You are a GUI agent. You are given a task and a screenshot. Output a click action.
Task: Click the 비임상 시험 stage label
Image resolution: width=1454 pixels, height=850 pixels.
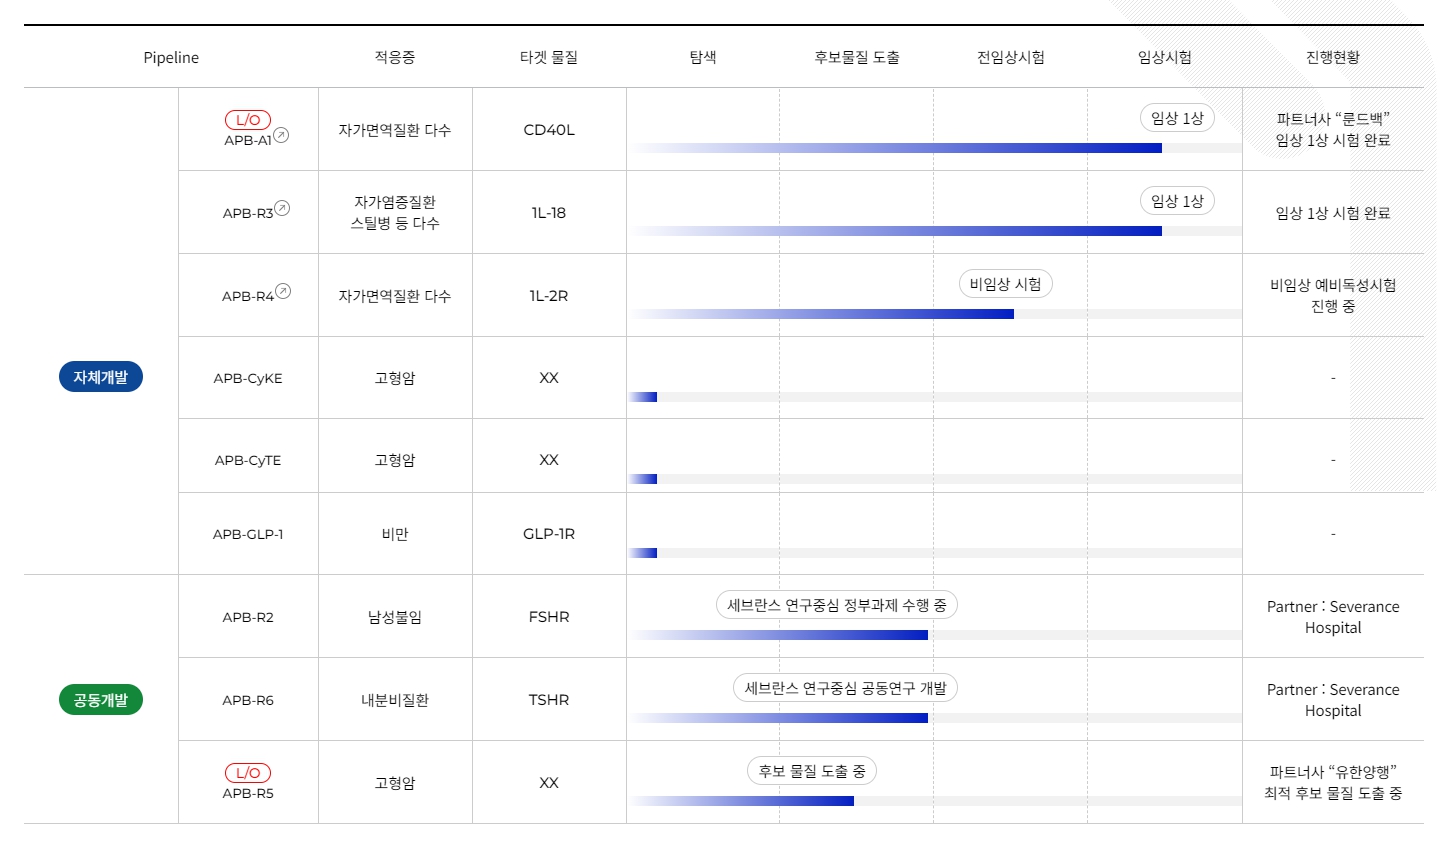pos(1005,284)
